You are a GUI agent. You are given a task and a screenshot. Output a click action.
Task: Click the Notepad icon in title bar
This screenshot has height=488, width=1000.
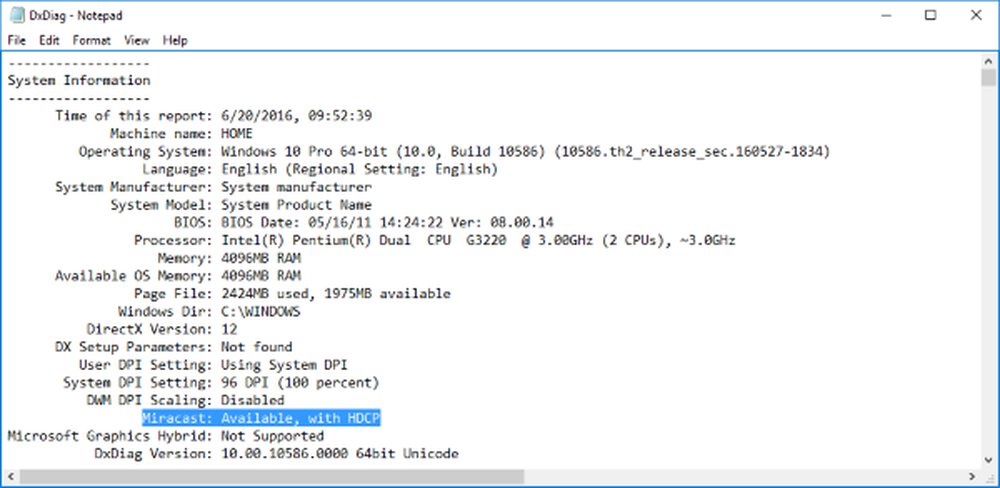coord(17,15)
